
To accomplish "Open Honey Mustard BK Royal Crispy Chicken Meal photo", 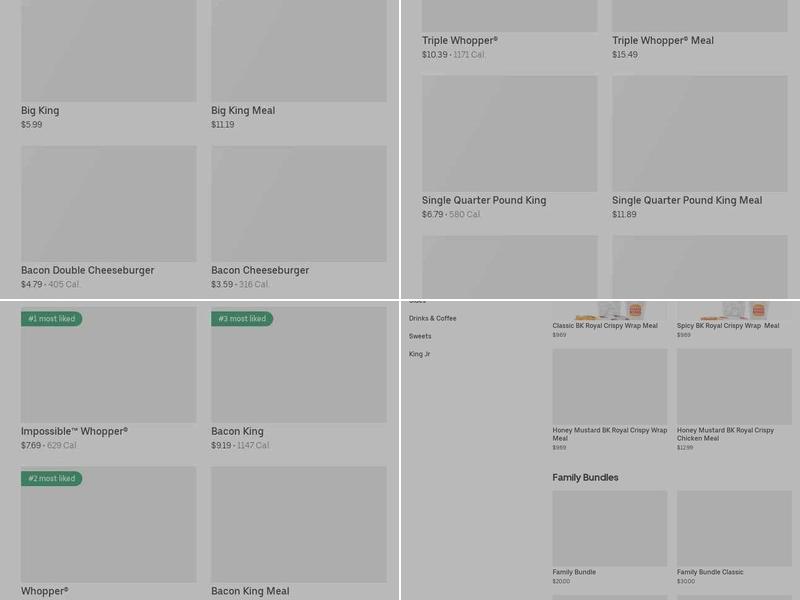I will click(x=734, y=387).
